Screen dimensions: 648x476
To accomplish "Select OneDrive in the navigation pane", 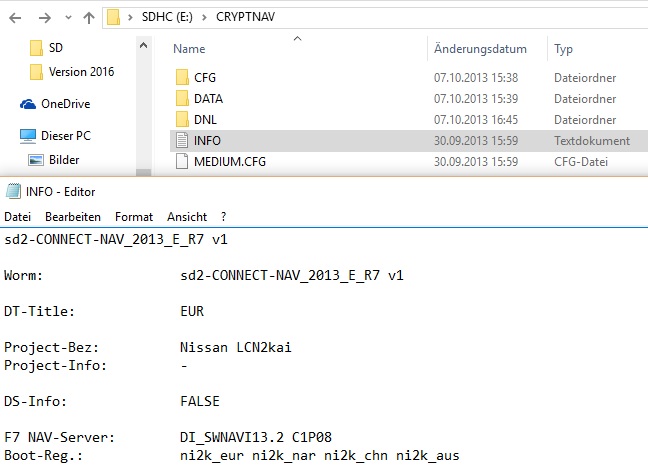I will coord(65,104).
